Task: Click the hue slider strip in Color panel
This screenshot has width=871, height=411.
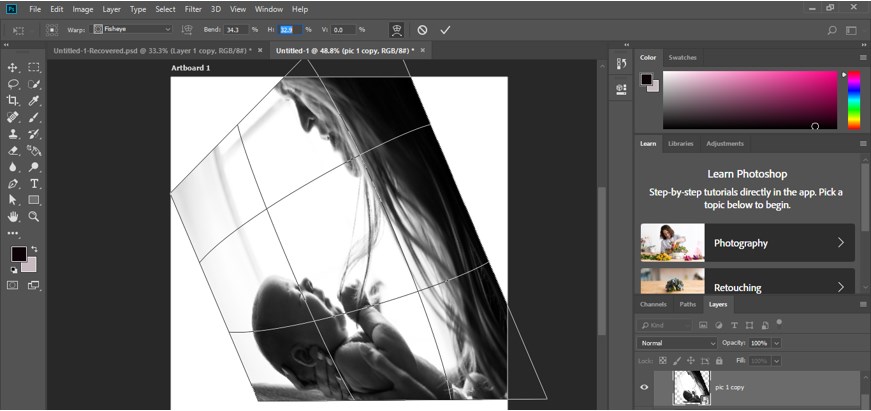Action: point(854,100)
